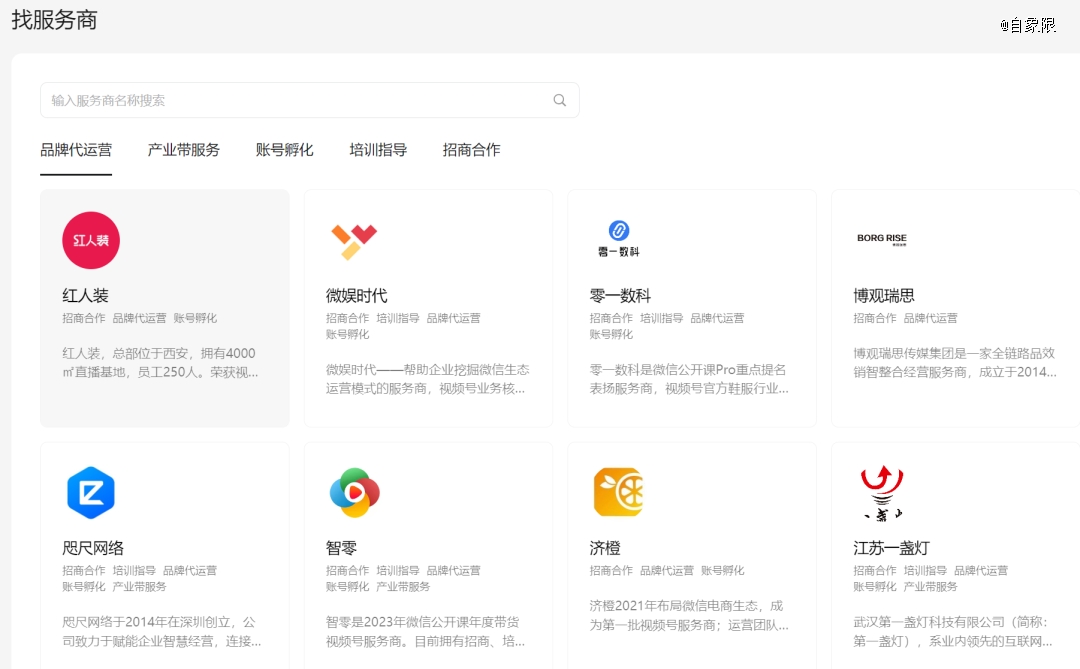Viewport: 1080px width, 669px height.
Task: Select the 品牌代运营 tab
Action: 76,150
